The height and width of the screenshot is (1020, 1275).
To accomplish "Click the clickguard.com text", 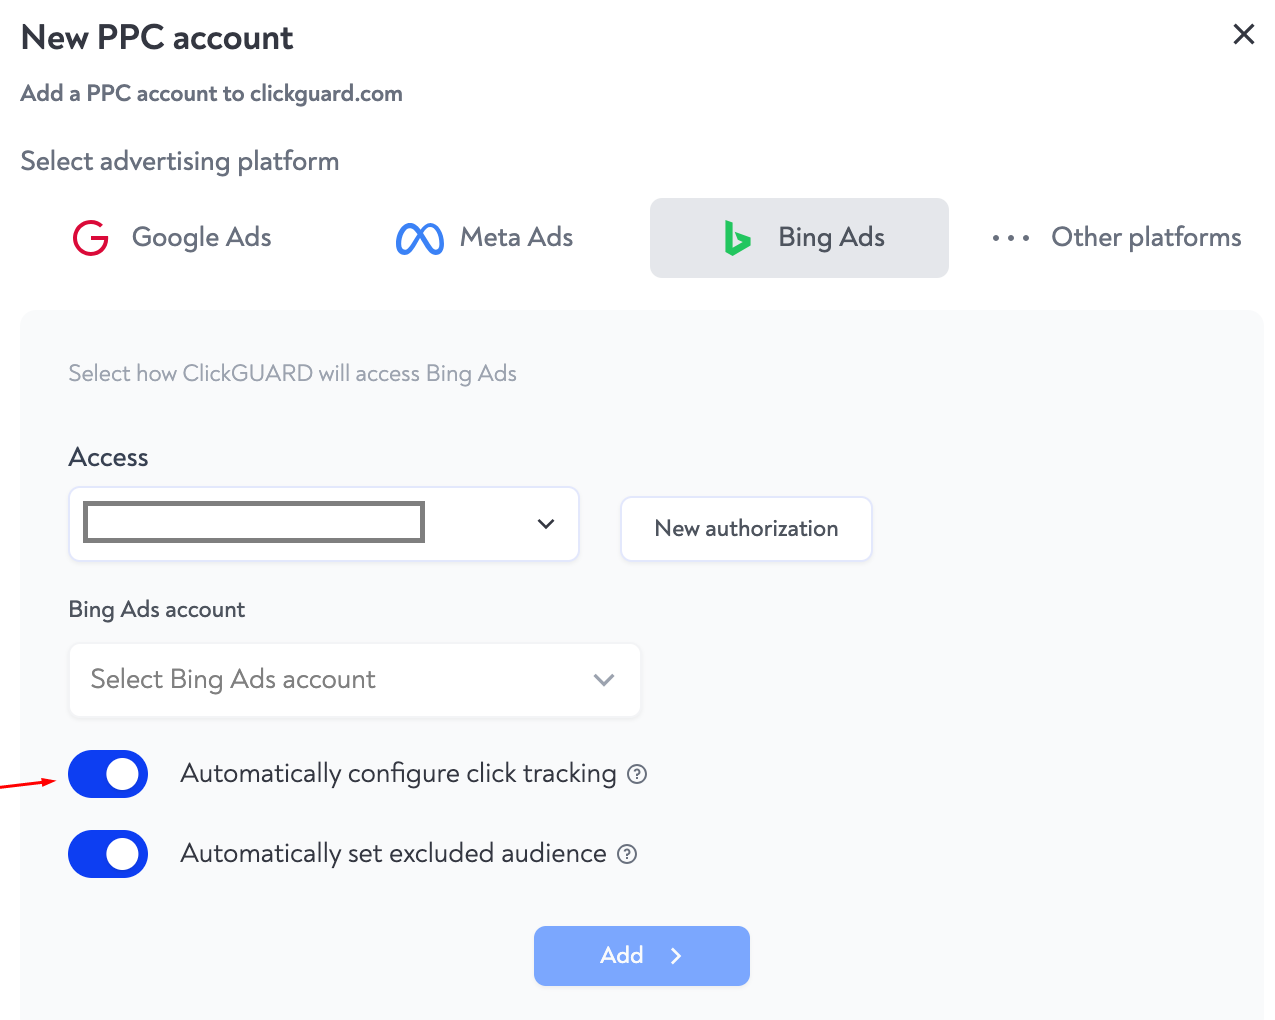I will [326, 93].
